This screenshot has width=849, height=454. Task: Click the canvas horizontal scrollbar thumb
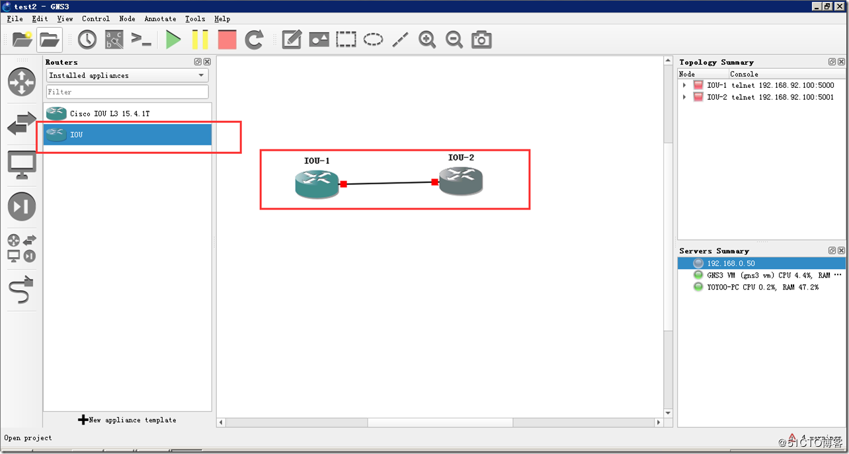tap(438, 422)
